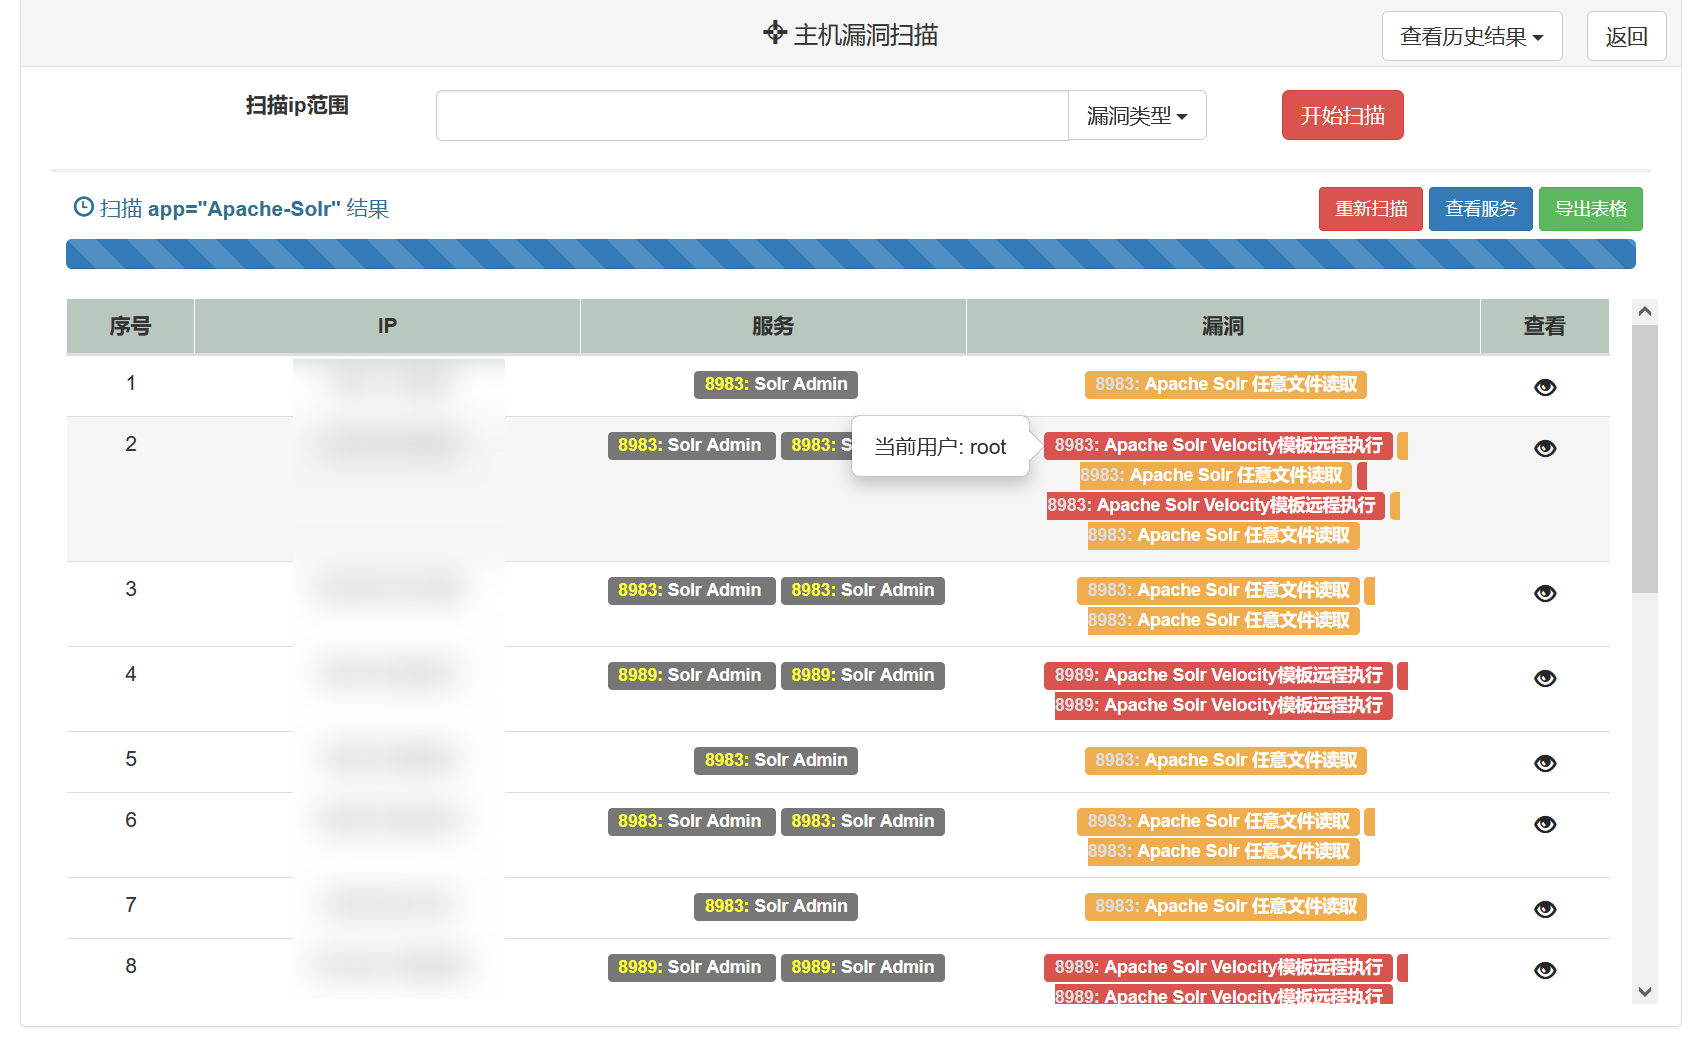Click the striped blue scan progress bar
The image size is (1702, 1060).
tap(851, 254)
